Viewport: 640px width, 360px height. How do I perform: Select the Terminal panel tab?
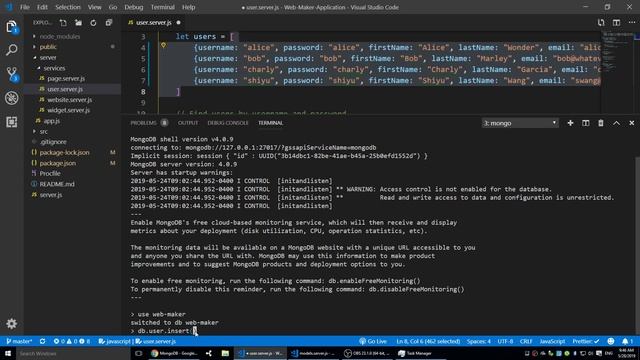pyautogui.click(x=270, y=123)
